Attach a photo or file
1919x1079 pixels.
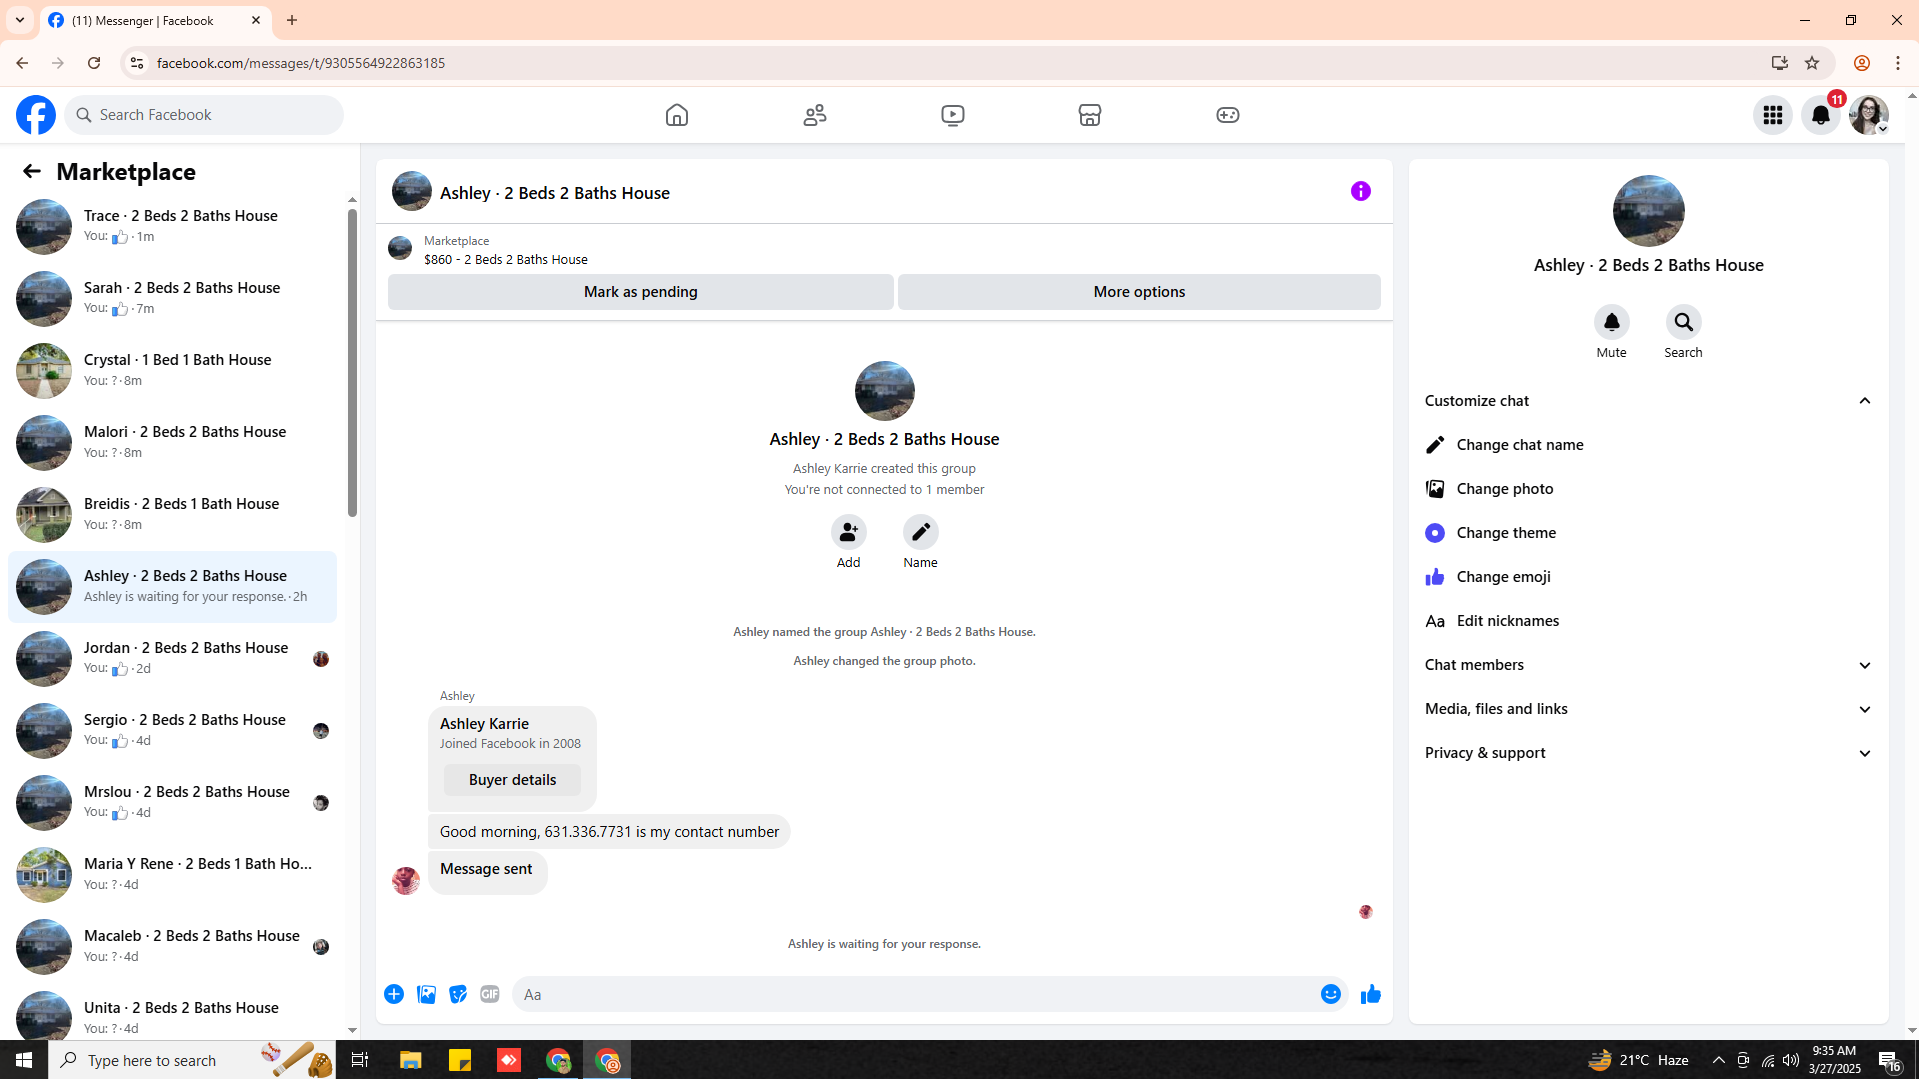(x=426, y=994)
